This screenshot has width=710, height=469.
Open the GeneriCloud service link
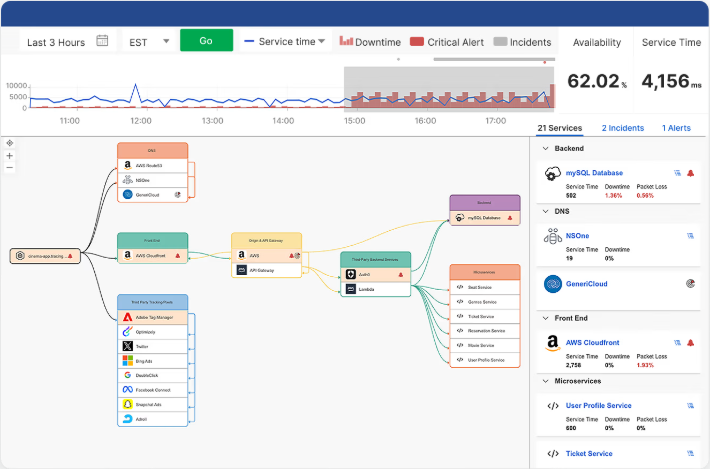586,284
